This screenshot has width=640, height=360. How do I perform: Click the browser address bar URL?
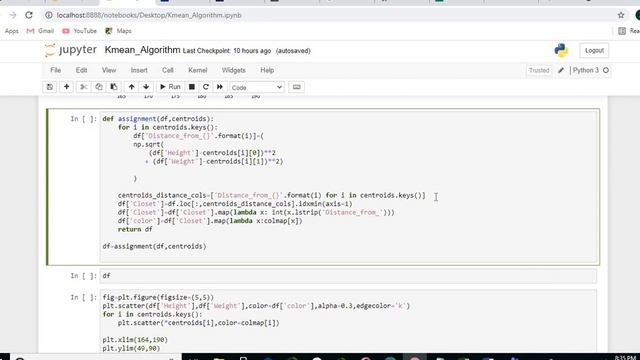coord(149,15)
